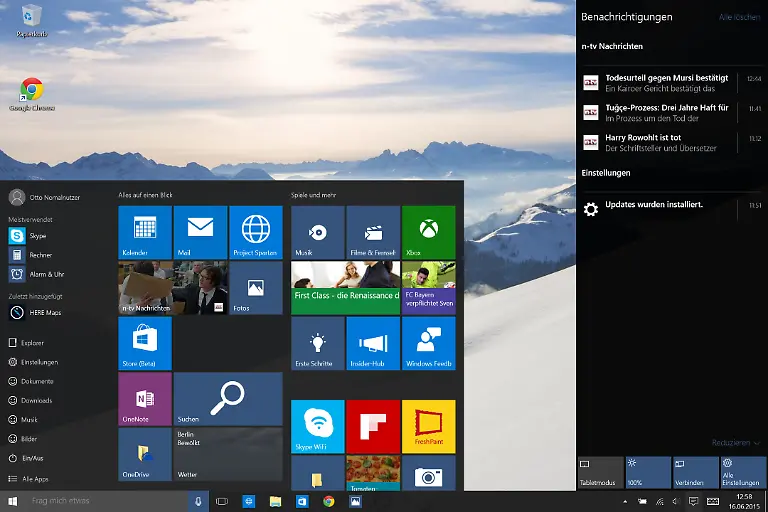Image resolution: width=768 pixels, height=512 pixels.
Task: Open the Photos app in taskbar
Action: point(355,501)
